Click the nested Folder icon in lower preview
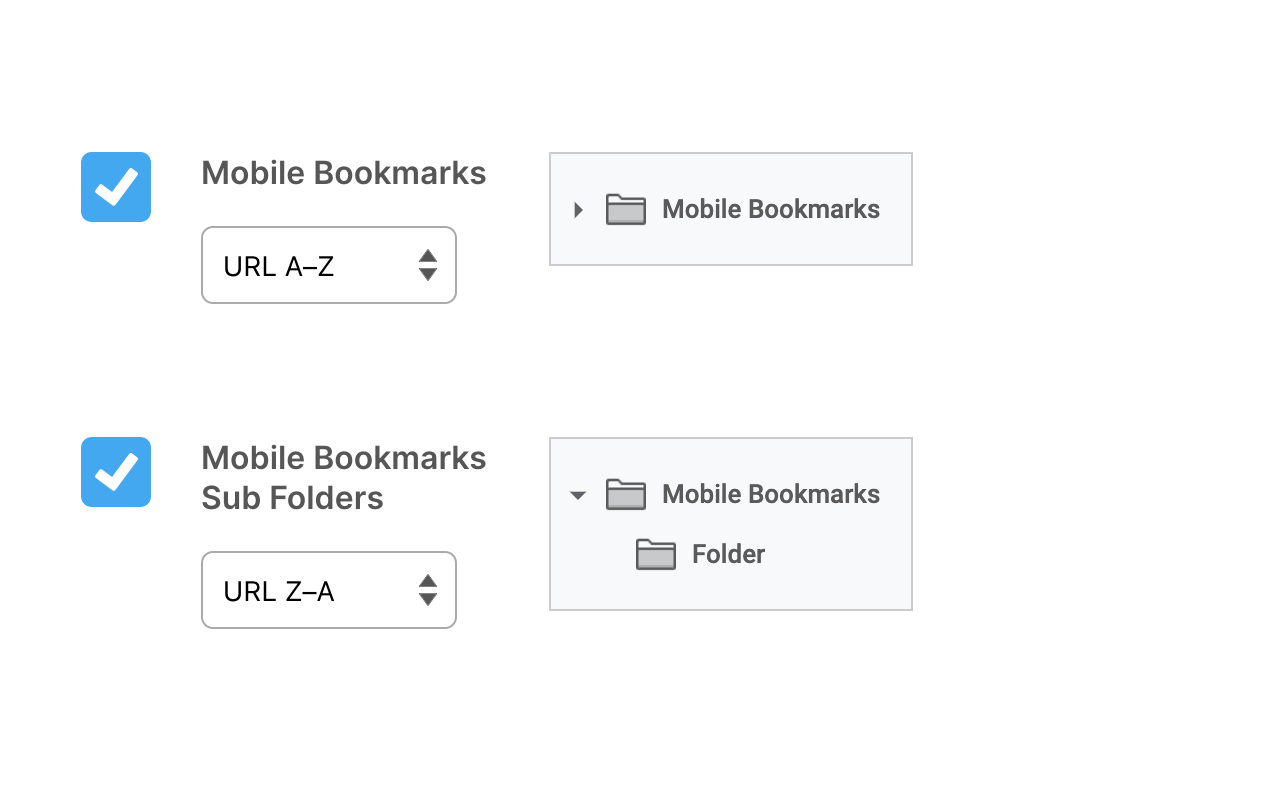1280x800 pixels. click(656, 554)
